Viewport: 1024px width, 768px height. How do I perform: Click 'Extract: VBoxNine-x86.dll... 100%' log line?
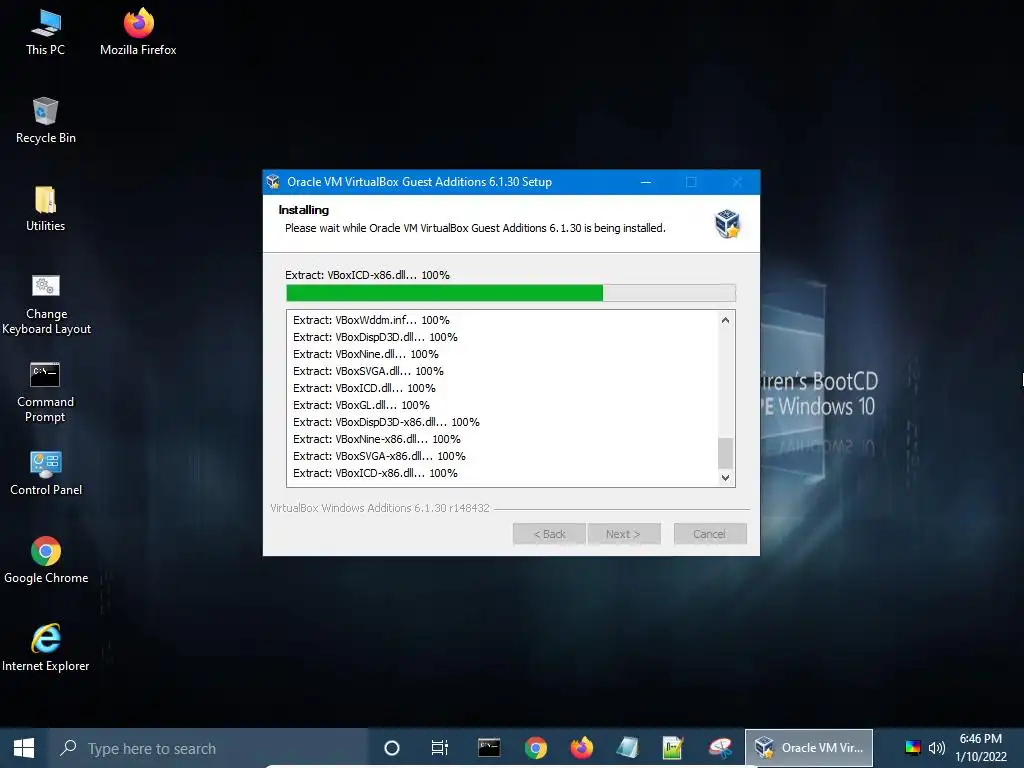pyautogui.click(x=377, y=439)
